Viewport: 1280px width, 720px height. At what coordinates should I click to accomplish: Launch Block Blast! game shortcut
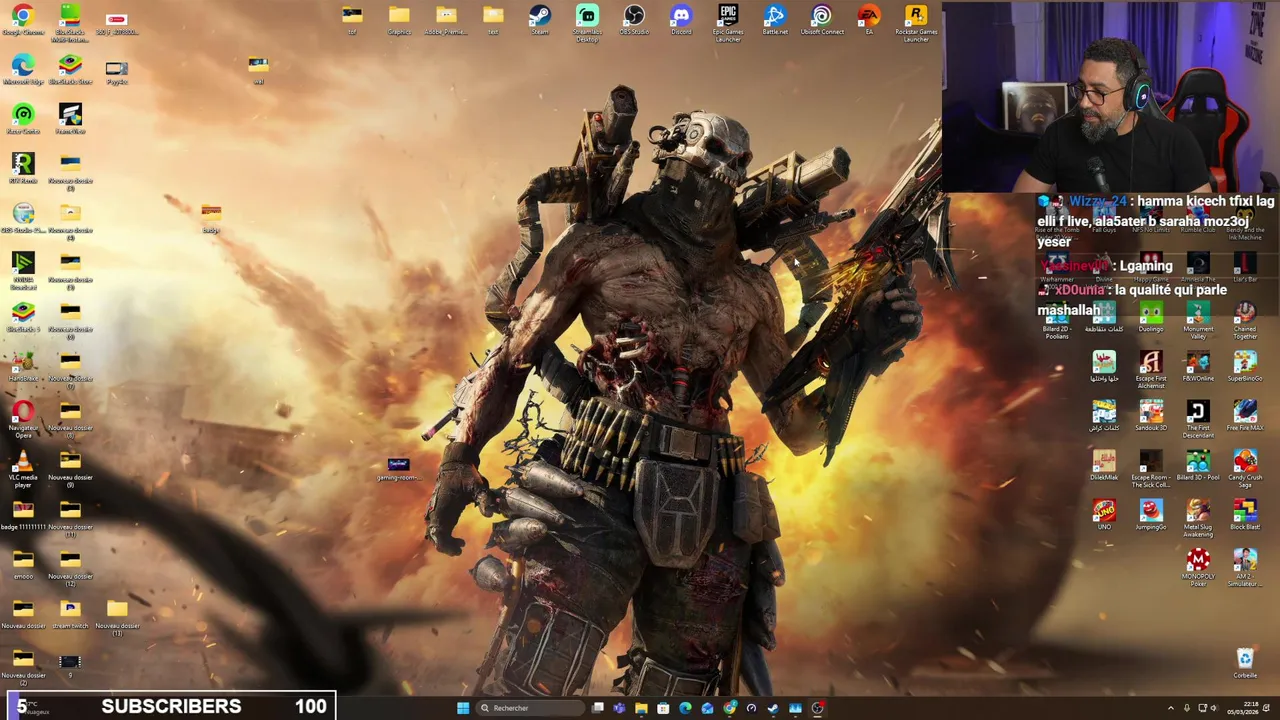coord(1245,515)
